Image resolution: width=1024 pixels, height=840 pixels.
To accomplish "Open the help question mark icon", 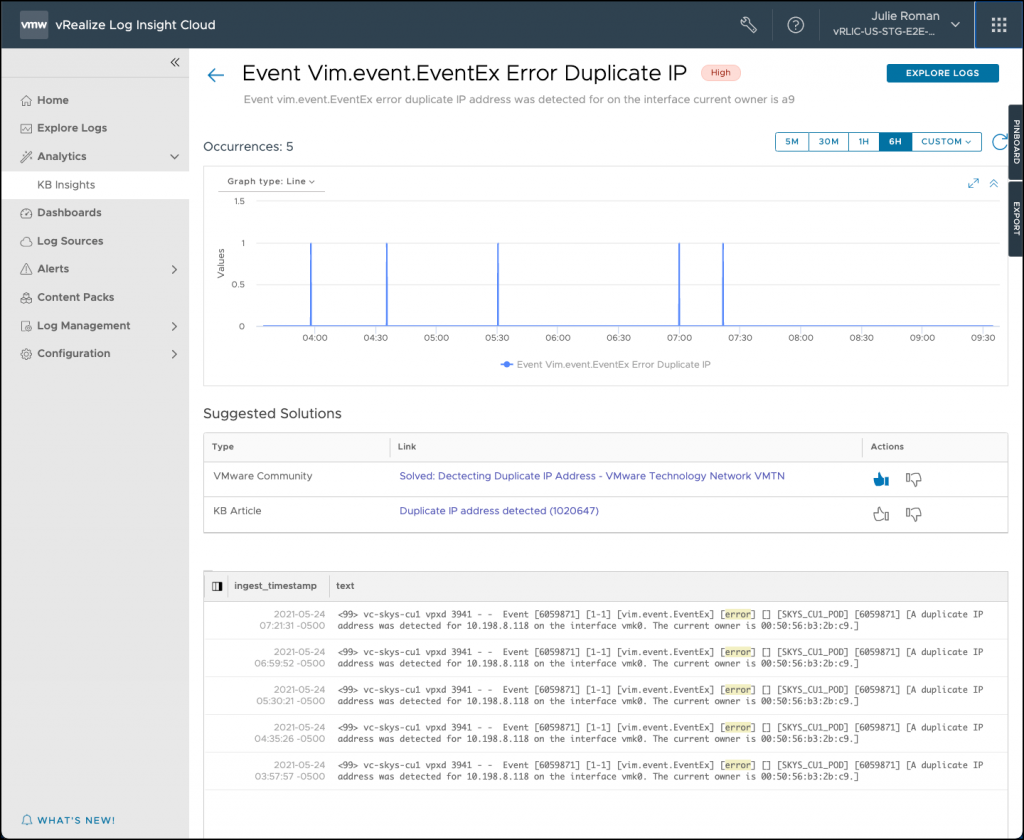I will click(x=796, y=25).
